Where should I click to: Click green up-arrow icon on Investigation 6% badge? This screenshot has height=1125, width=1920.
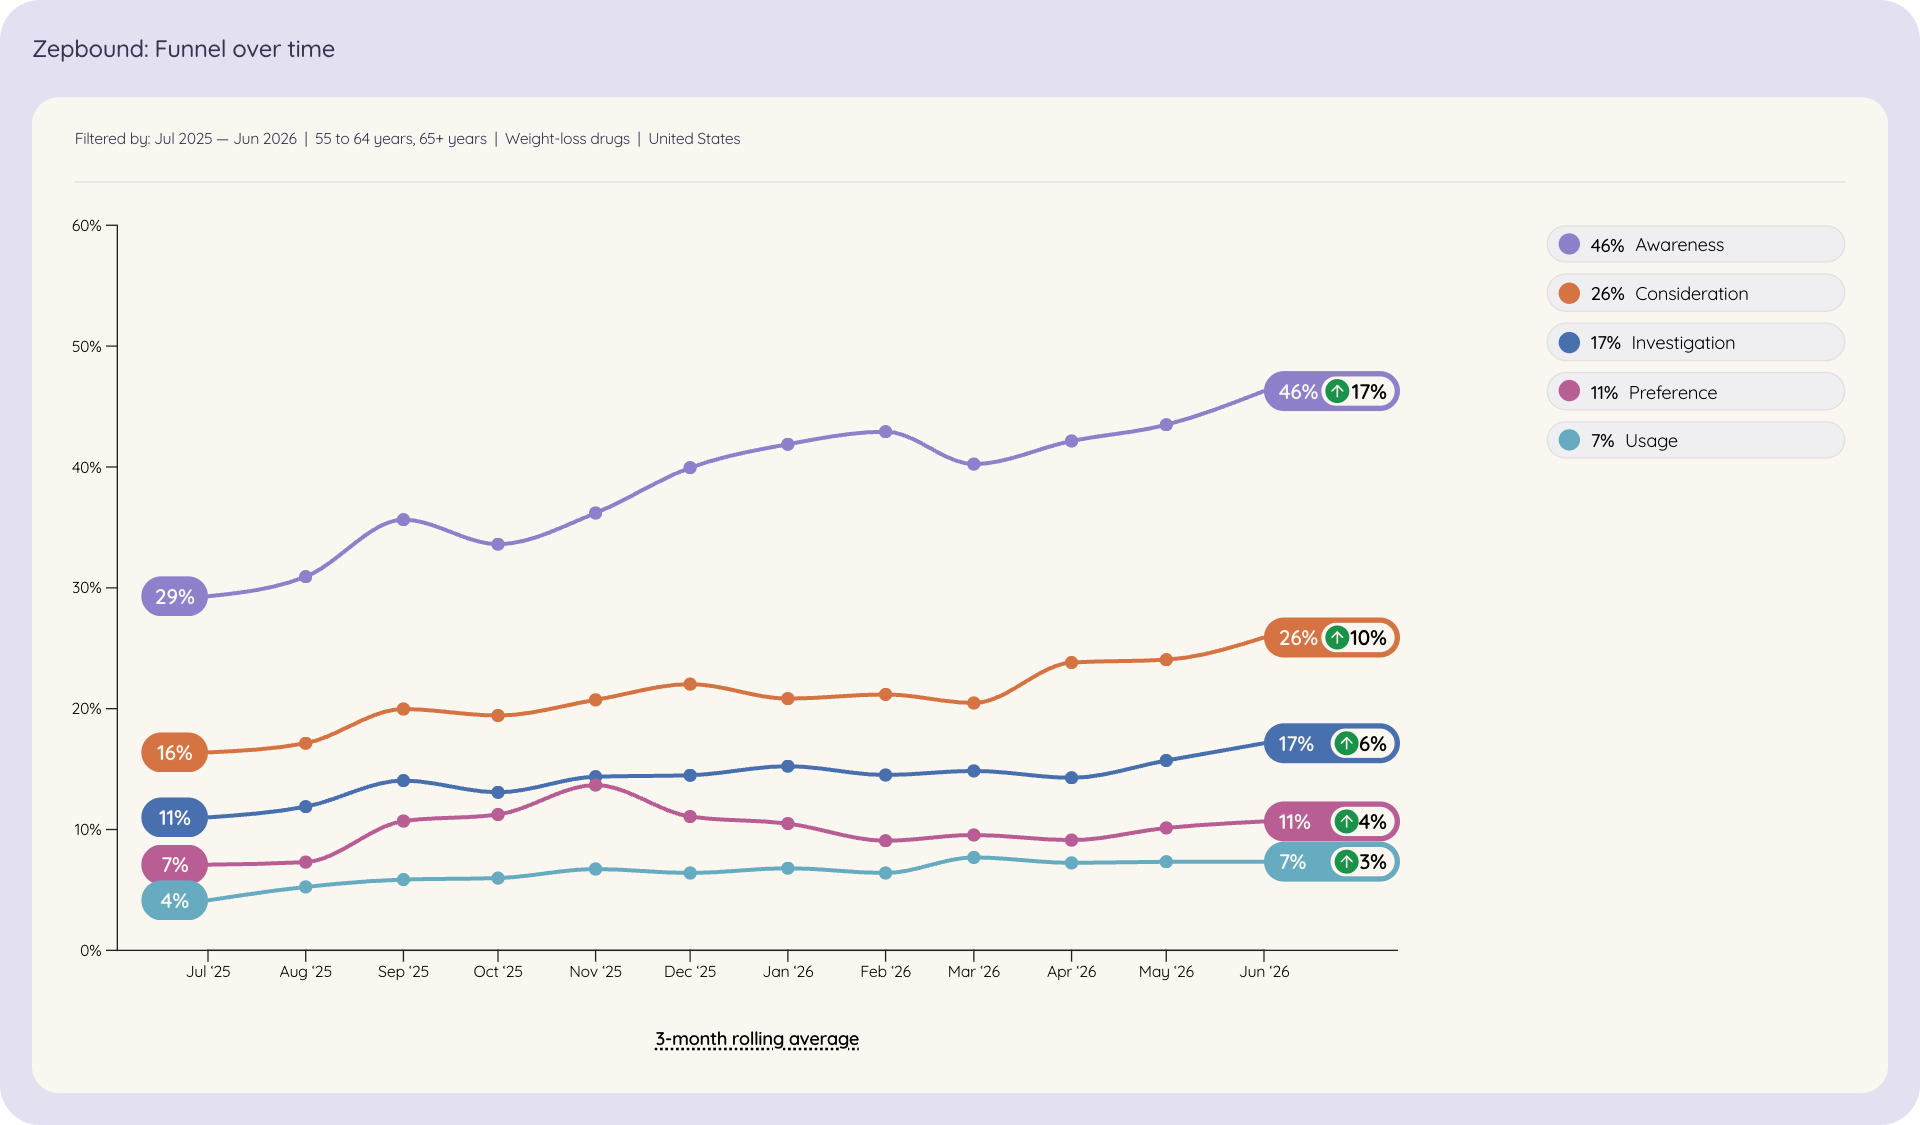coord(1346,744)
